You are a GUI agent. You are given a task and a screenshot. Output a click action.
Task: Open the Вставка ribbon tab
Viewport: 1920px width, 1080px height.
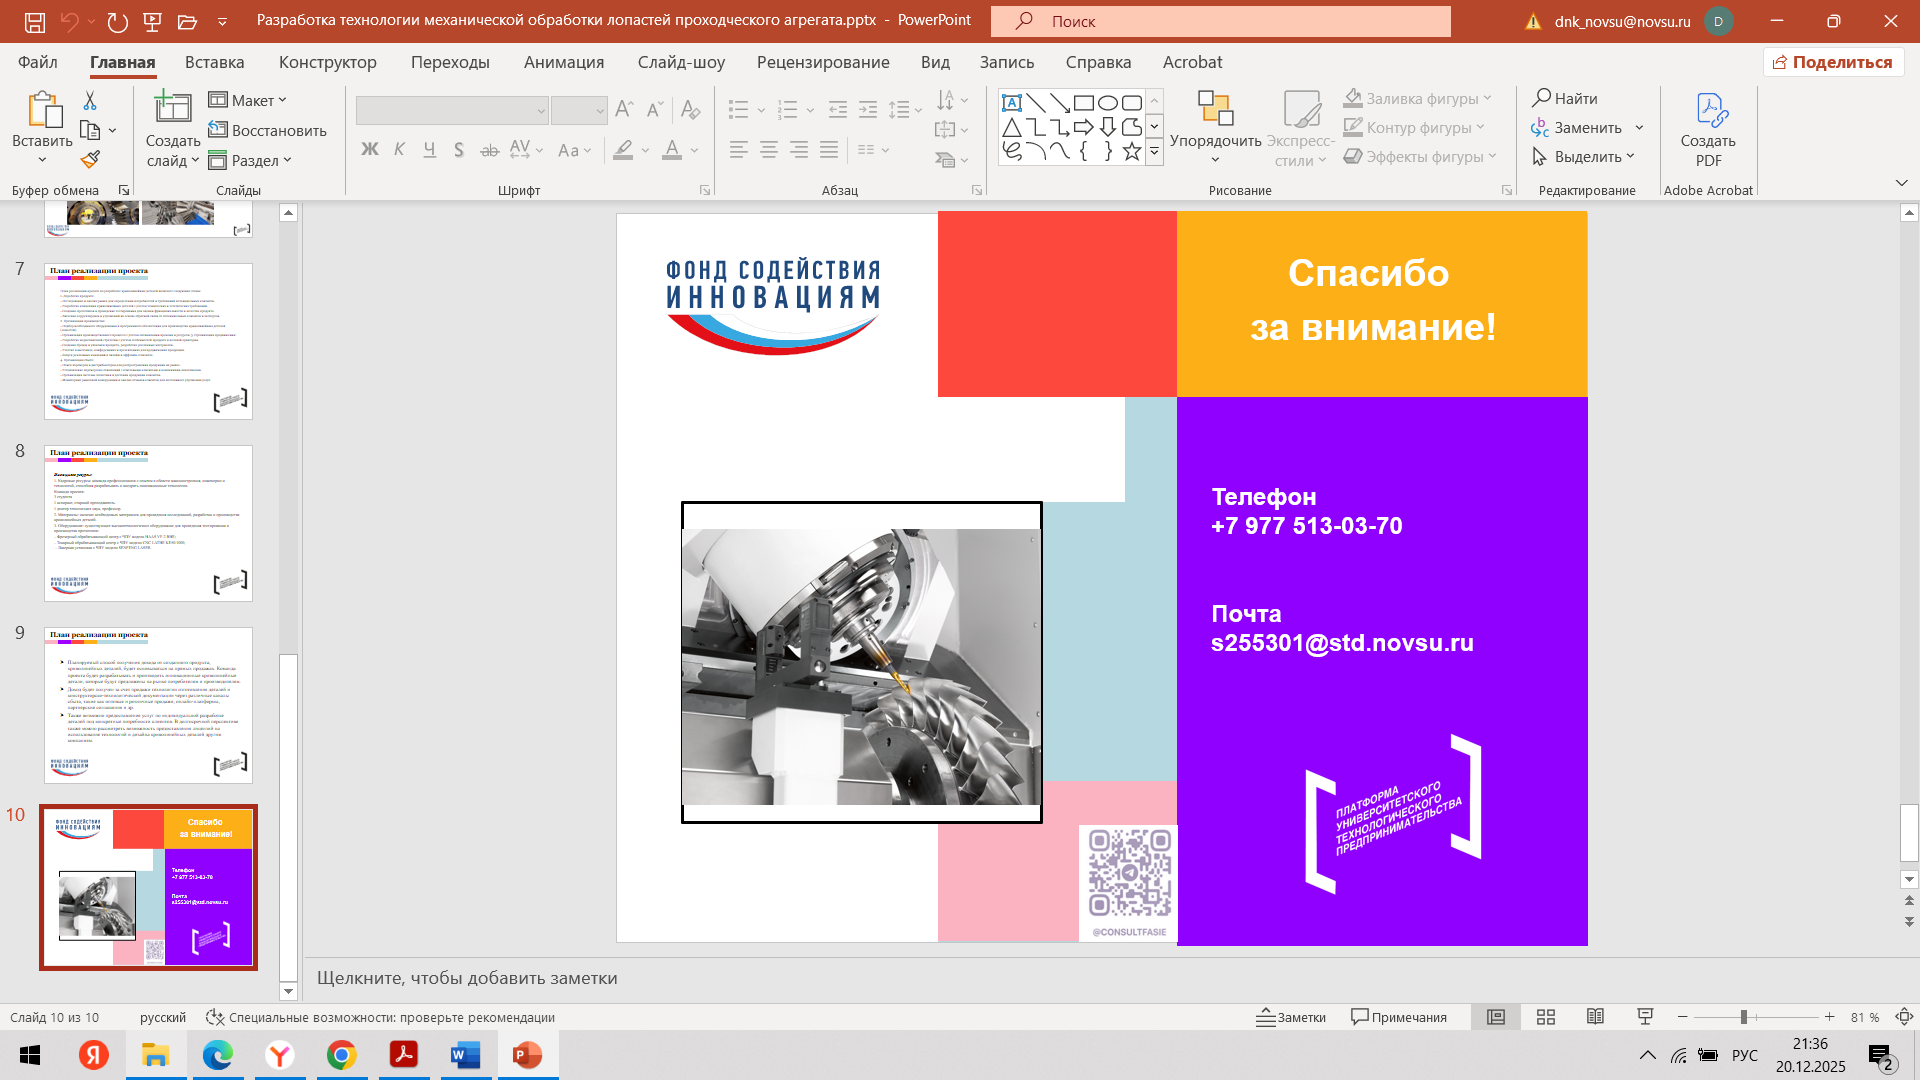pos(214,62)
